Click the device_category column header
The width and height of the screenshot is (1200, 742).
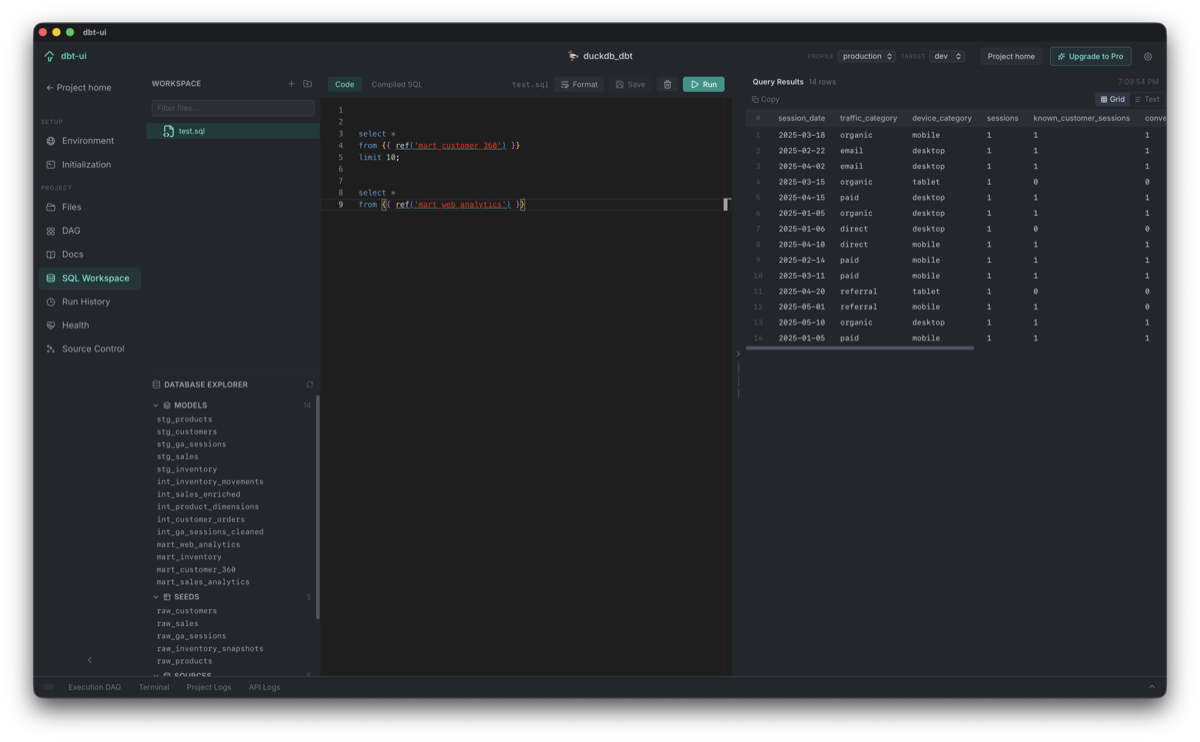click(941, 118)
